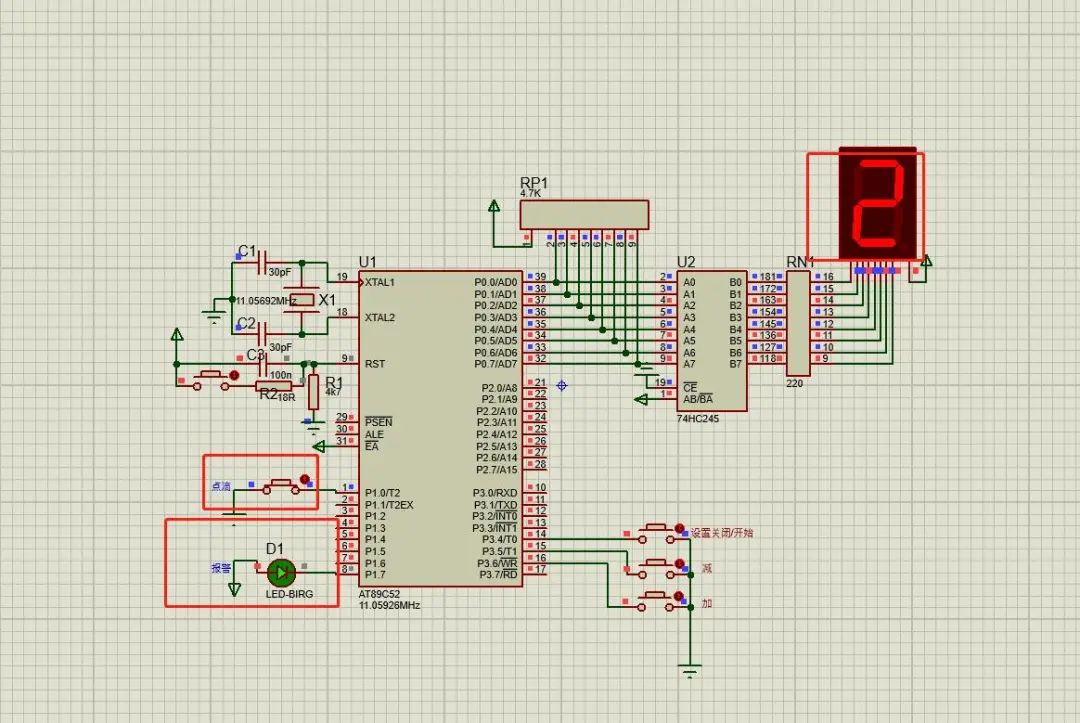Toggle the reset push button near R2
The height and width of the screenshot is (723, 1080).
point(211,375)
